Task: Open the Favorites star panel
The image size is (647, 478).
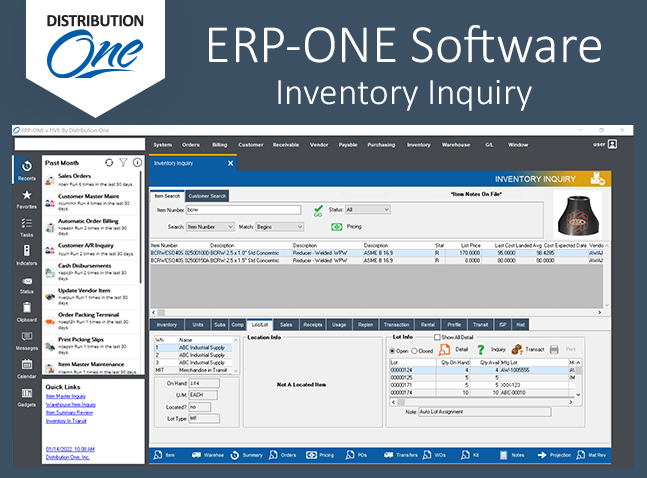Action: click(27, 199)
